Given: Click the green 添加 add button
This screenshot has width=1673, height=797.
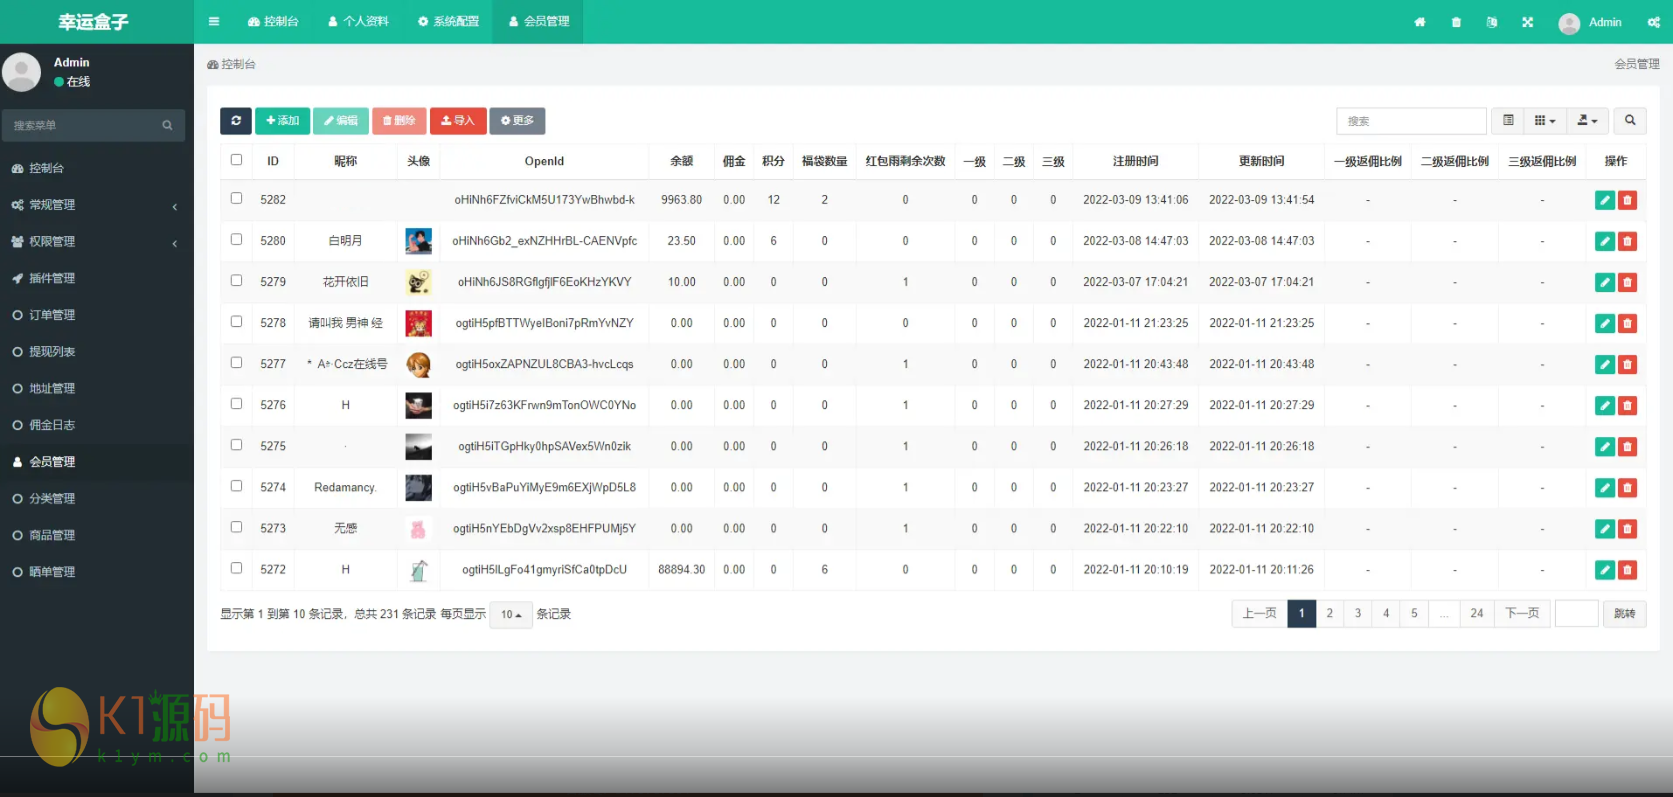Looking at the screenshot, I should (282, 120).
